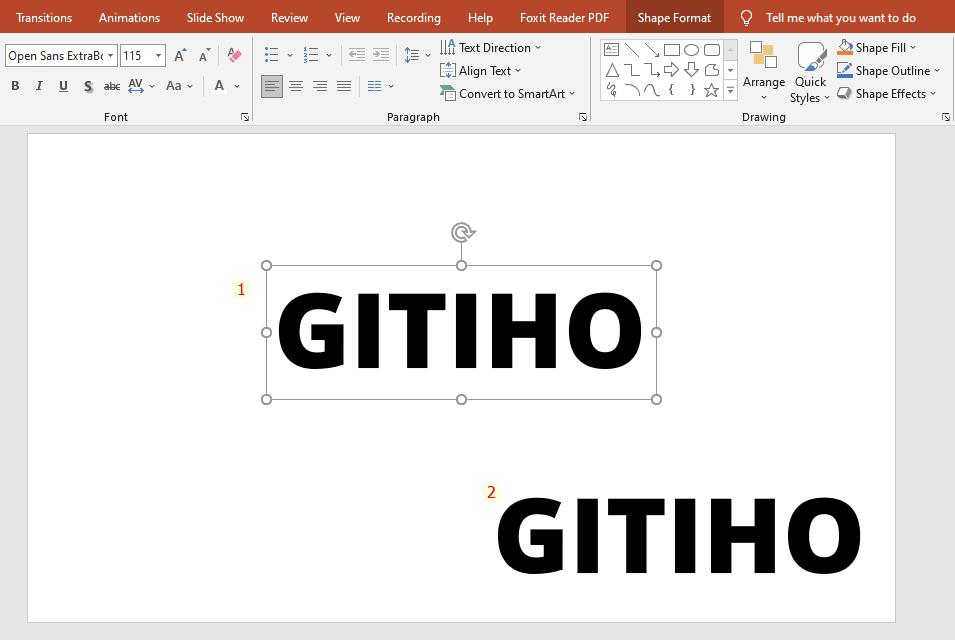Click the Text Direction icon

[446, 47]
